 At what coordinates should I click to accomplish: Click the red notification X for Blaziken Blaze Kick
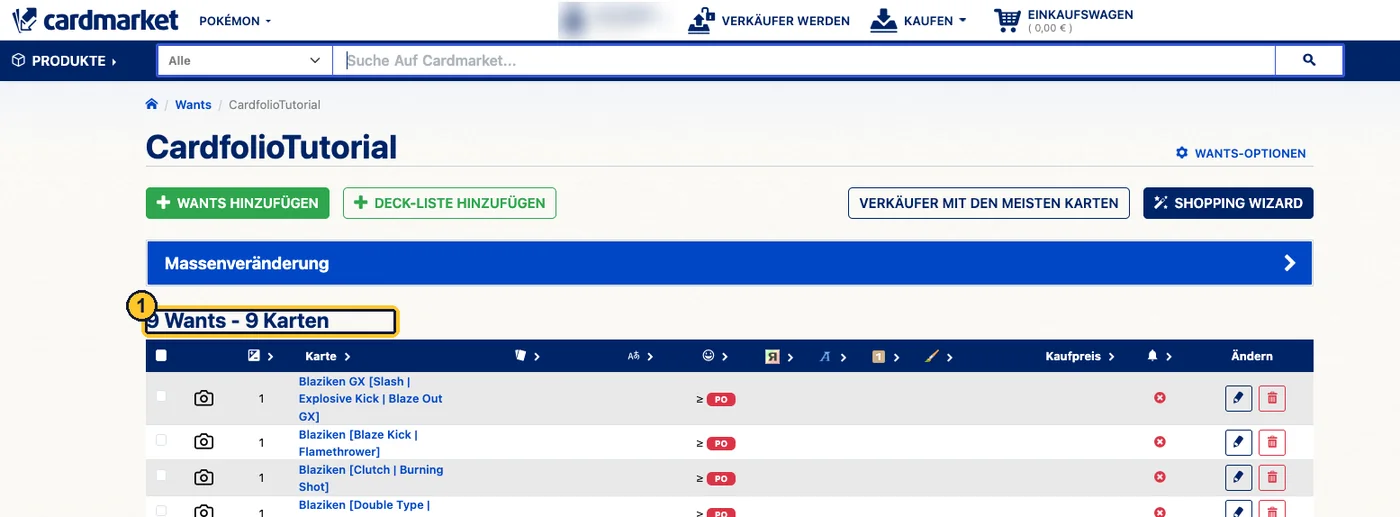tap(1160, 442)
